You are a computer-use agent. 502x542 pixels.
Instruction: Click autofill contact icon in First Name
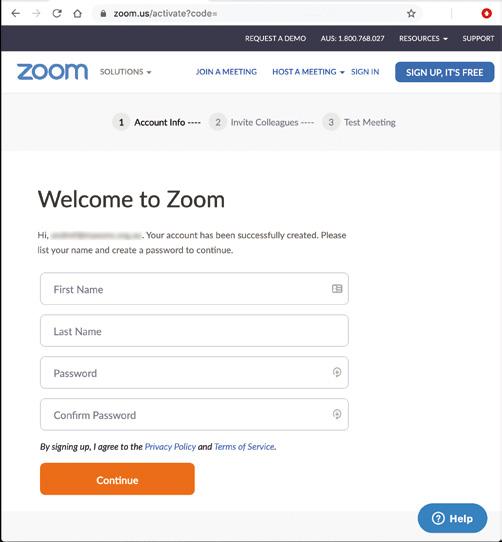click(337, 289)
